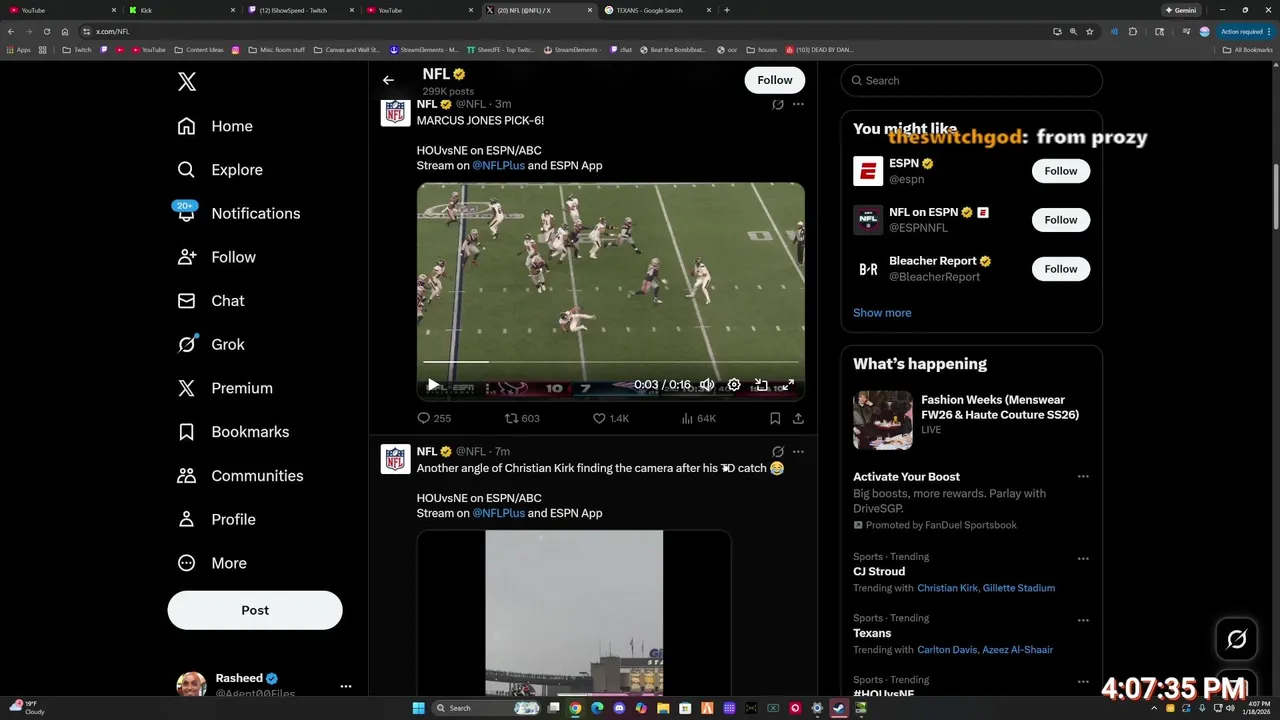1280x720 pixels.
Task: Click the Christian Kirk trending link
Action: [947, 588]
